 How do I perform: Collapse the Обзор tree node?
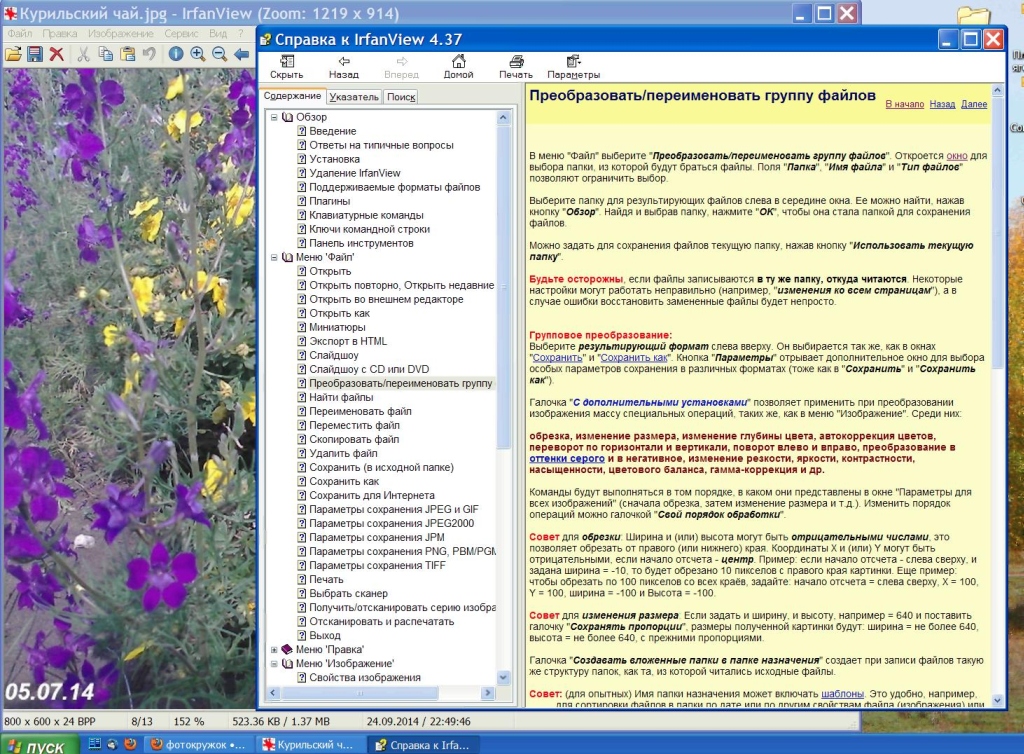click(x=274, y=118)
